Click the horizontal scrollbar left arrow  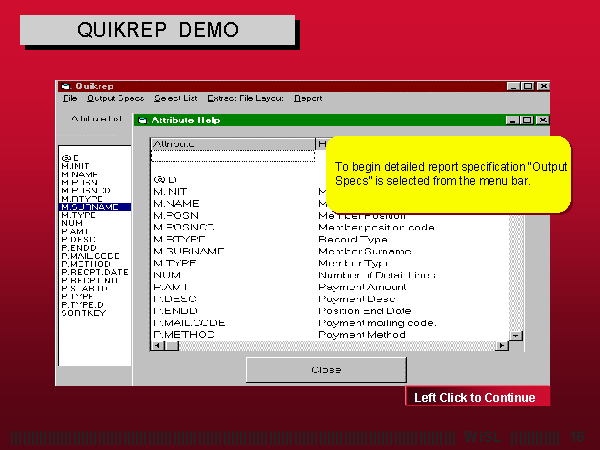[x=156, y=347]
